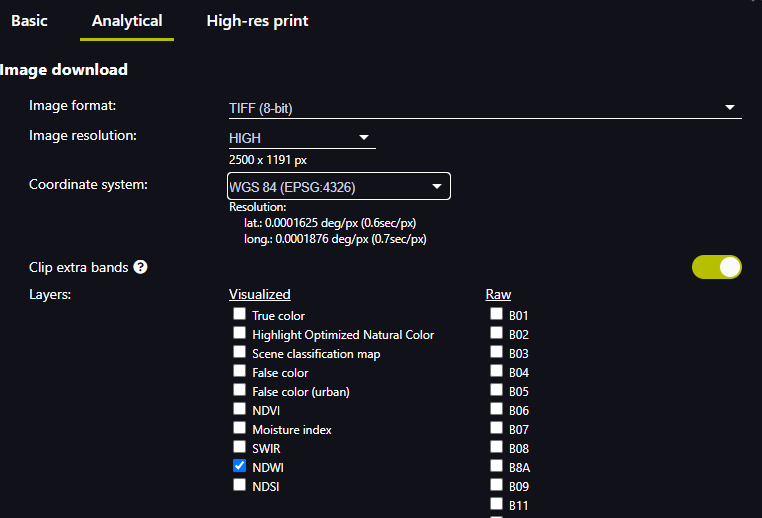
Task: Tick the NDSI layer checkbox
Action: (x=239, y=485)
